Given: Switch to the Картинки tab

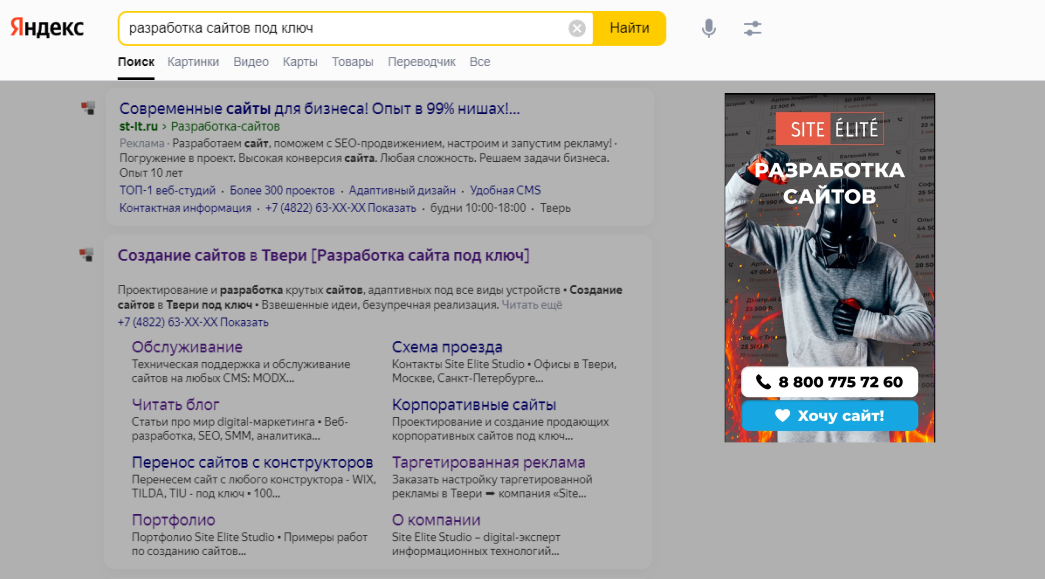Looking at the screenshot, I should (x=193, y=62).
